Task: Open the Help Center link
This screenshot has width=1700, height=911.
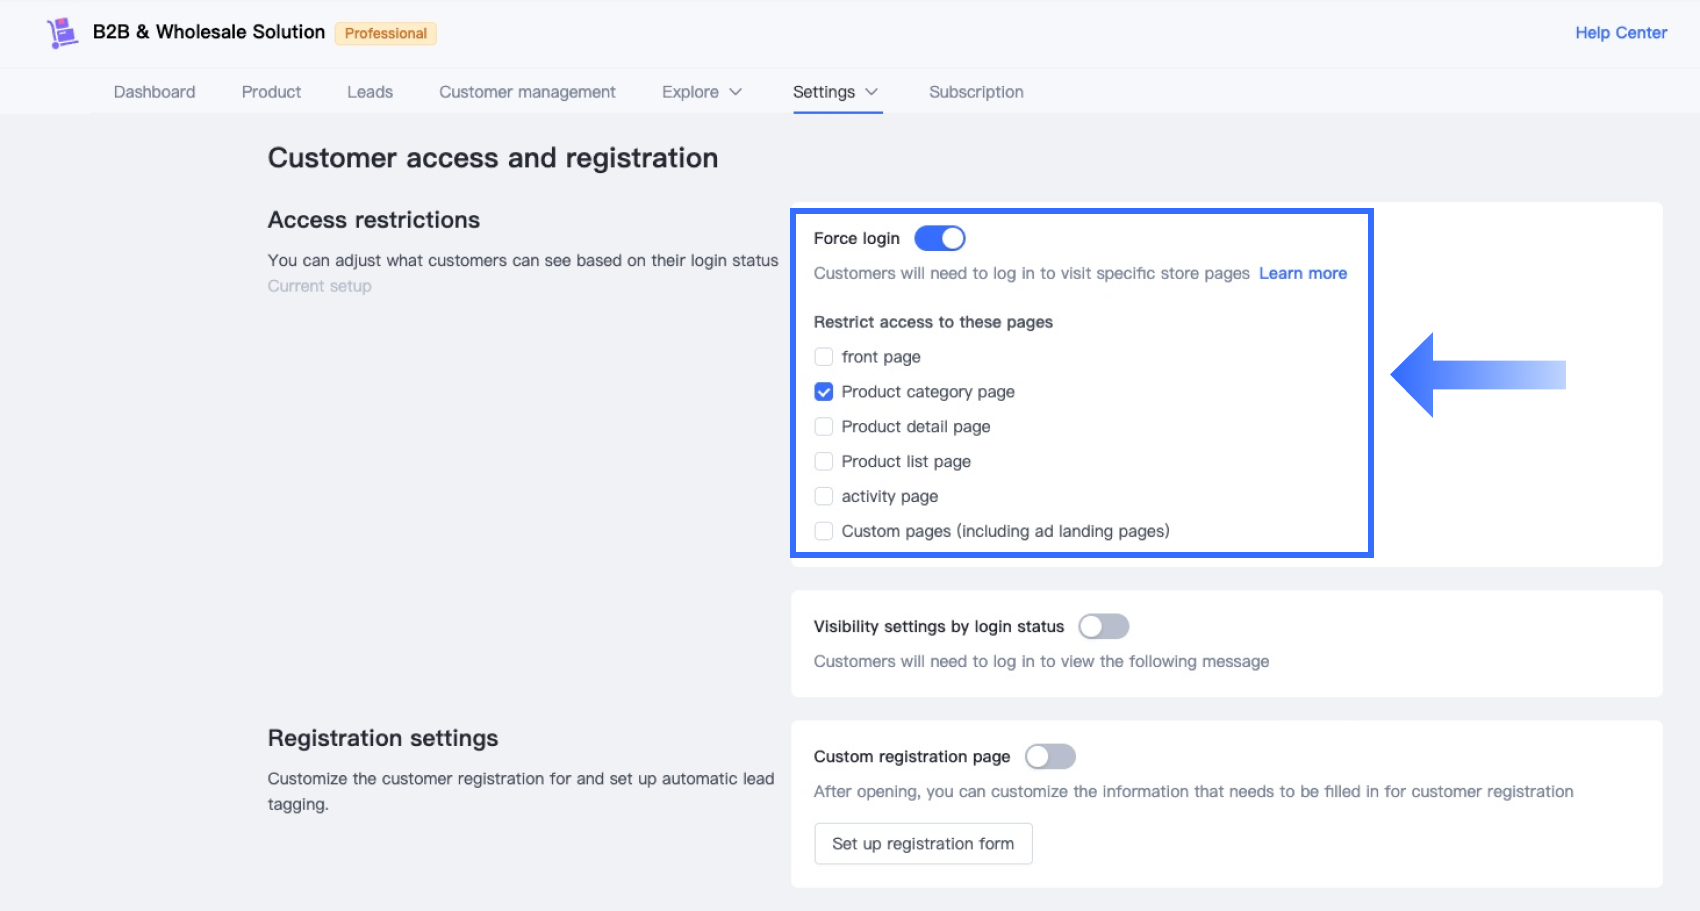Action: tap(1620, 33)
